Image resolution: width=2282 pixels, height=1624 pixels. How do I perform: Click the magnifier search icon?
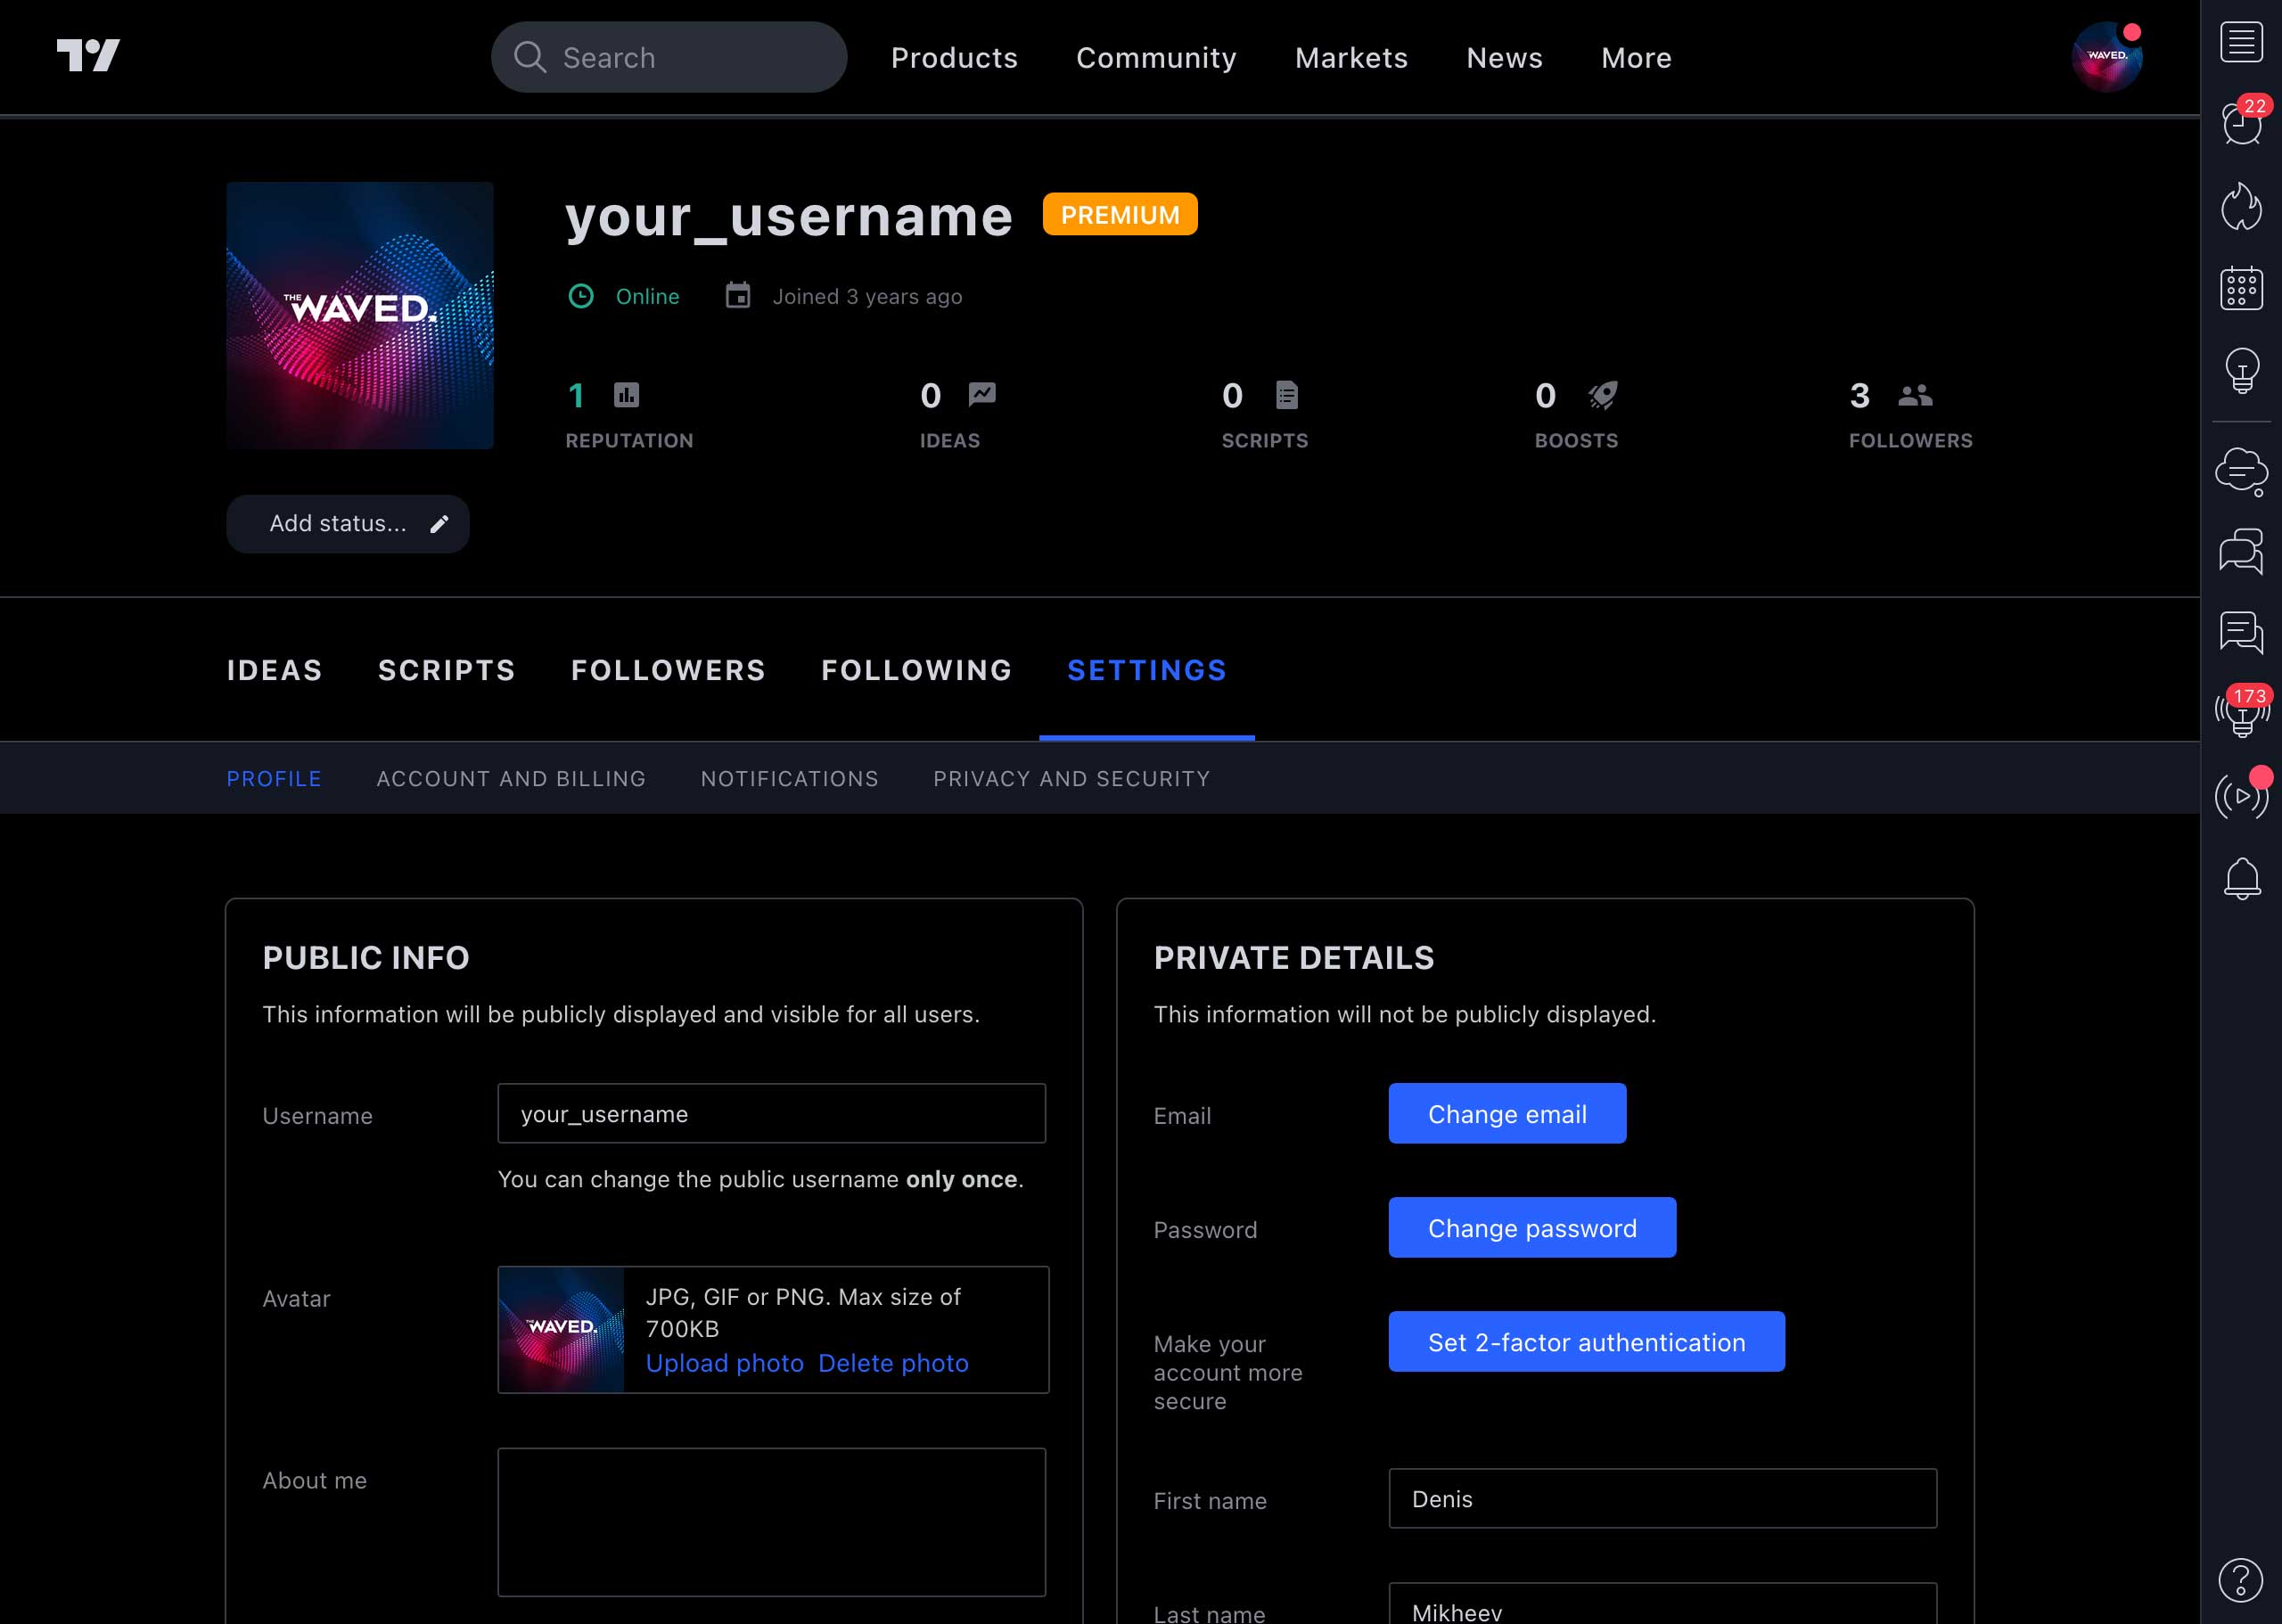click(x=530, y=57)
